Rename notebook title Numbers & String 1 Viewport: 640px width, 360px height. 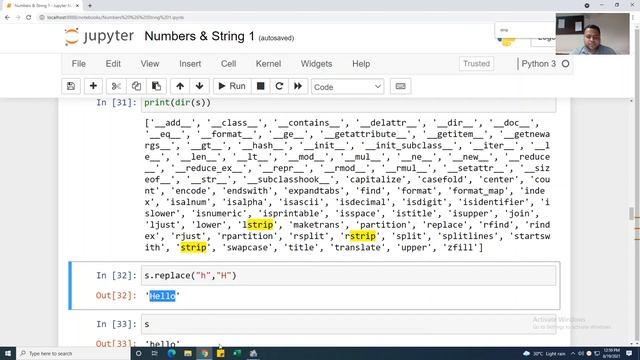pyautogui.click(x=199, y=36)
